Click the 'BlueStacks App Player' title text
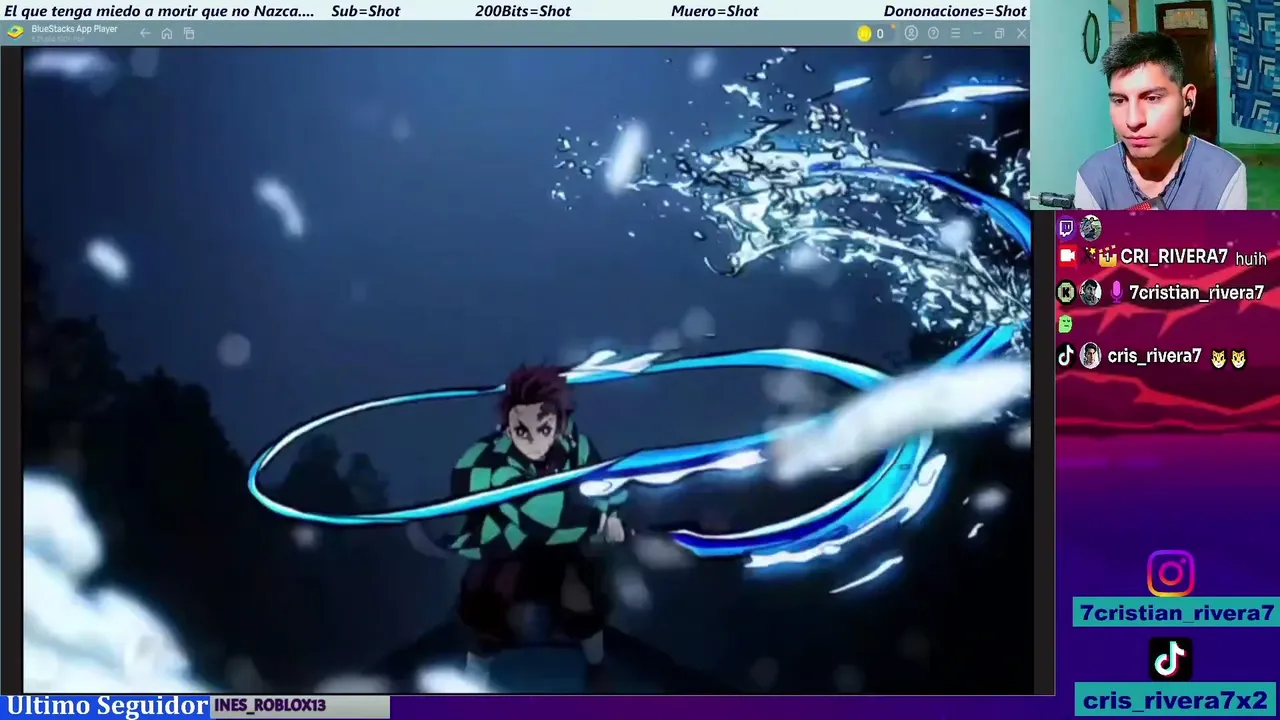Viewport: 1280px width, 720px height. [x=75, y=29]
